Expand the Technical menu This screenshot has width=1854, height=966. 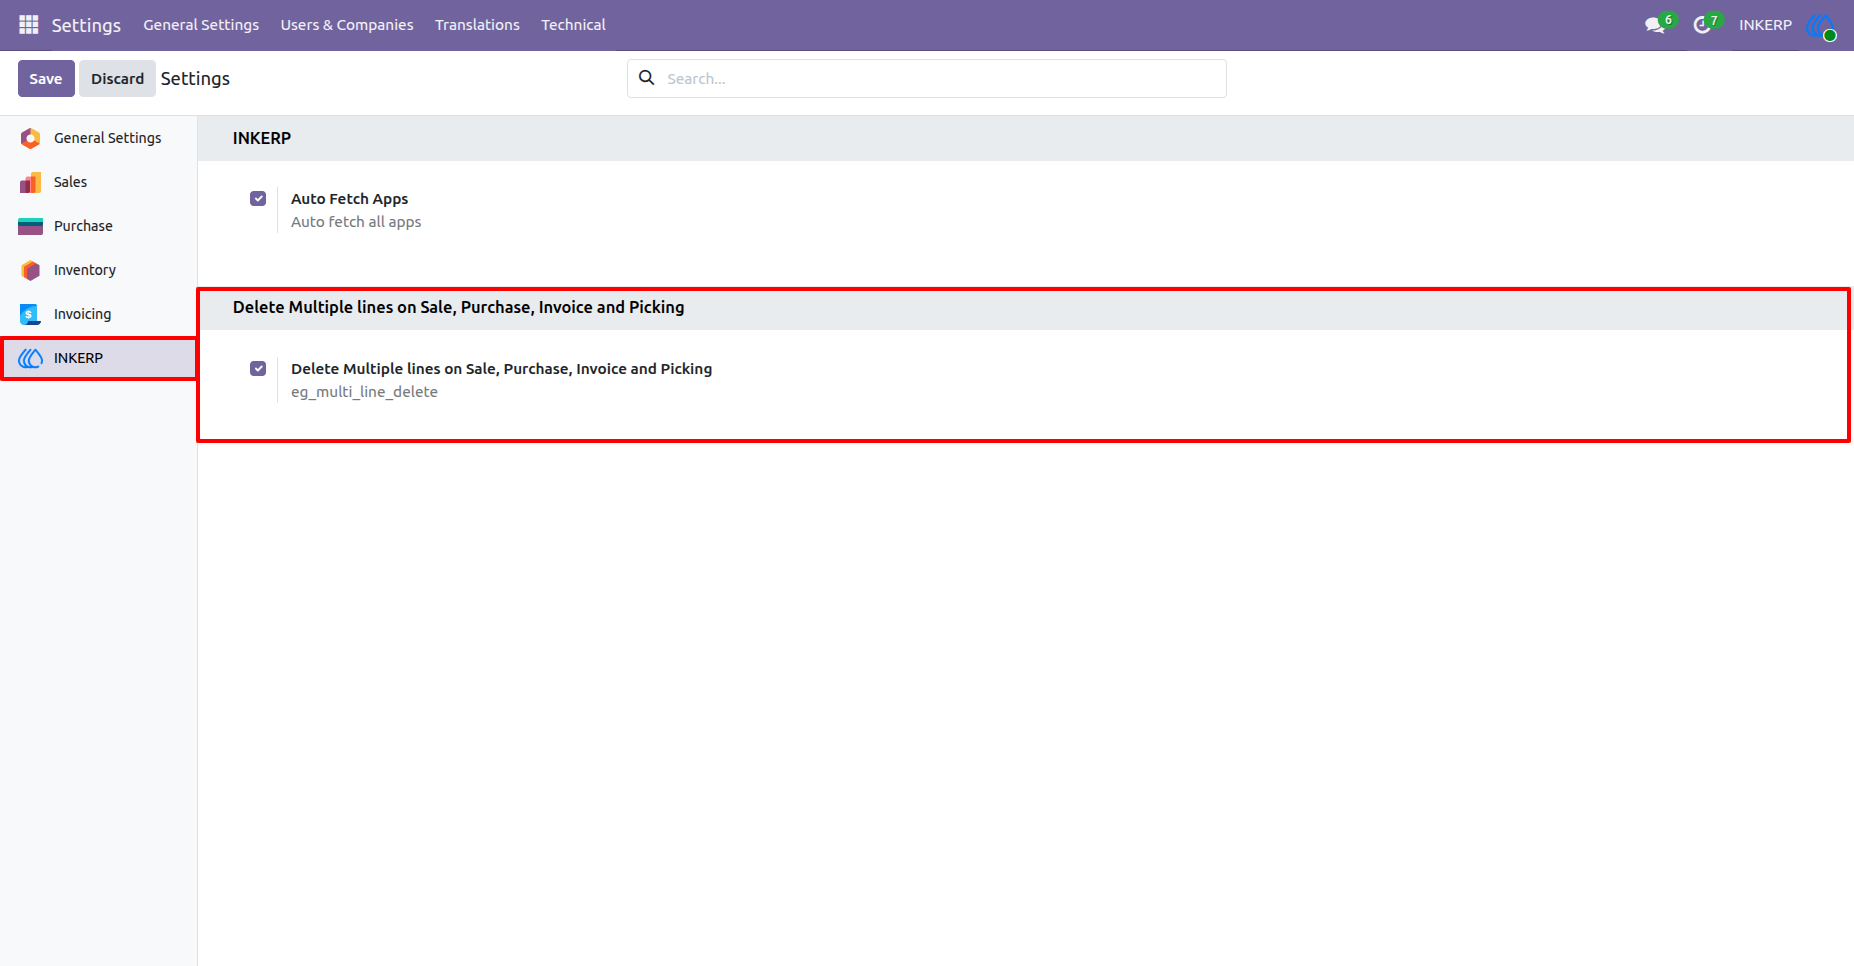click(573, 25)
